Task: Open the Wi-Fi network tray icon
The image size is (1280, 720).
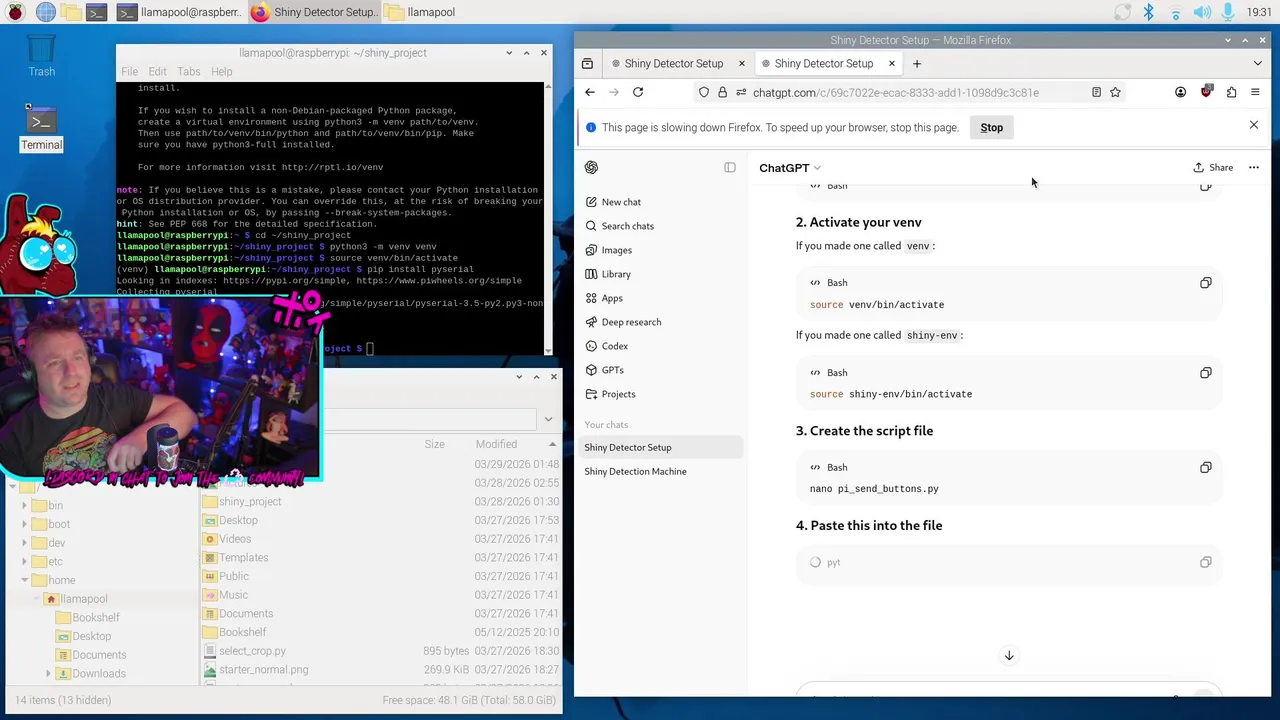Action: 1175,12
